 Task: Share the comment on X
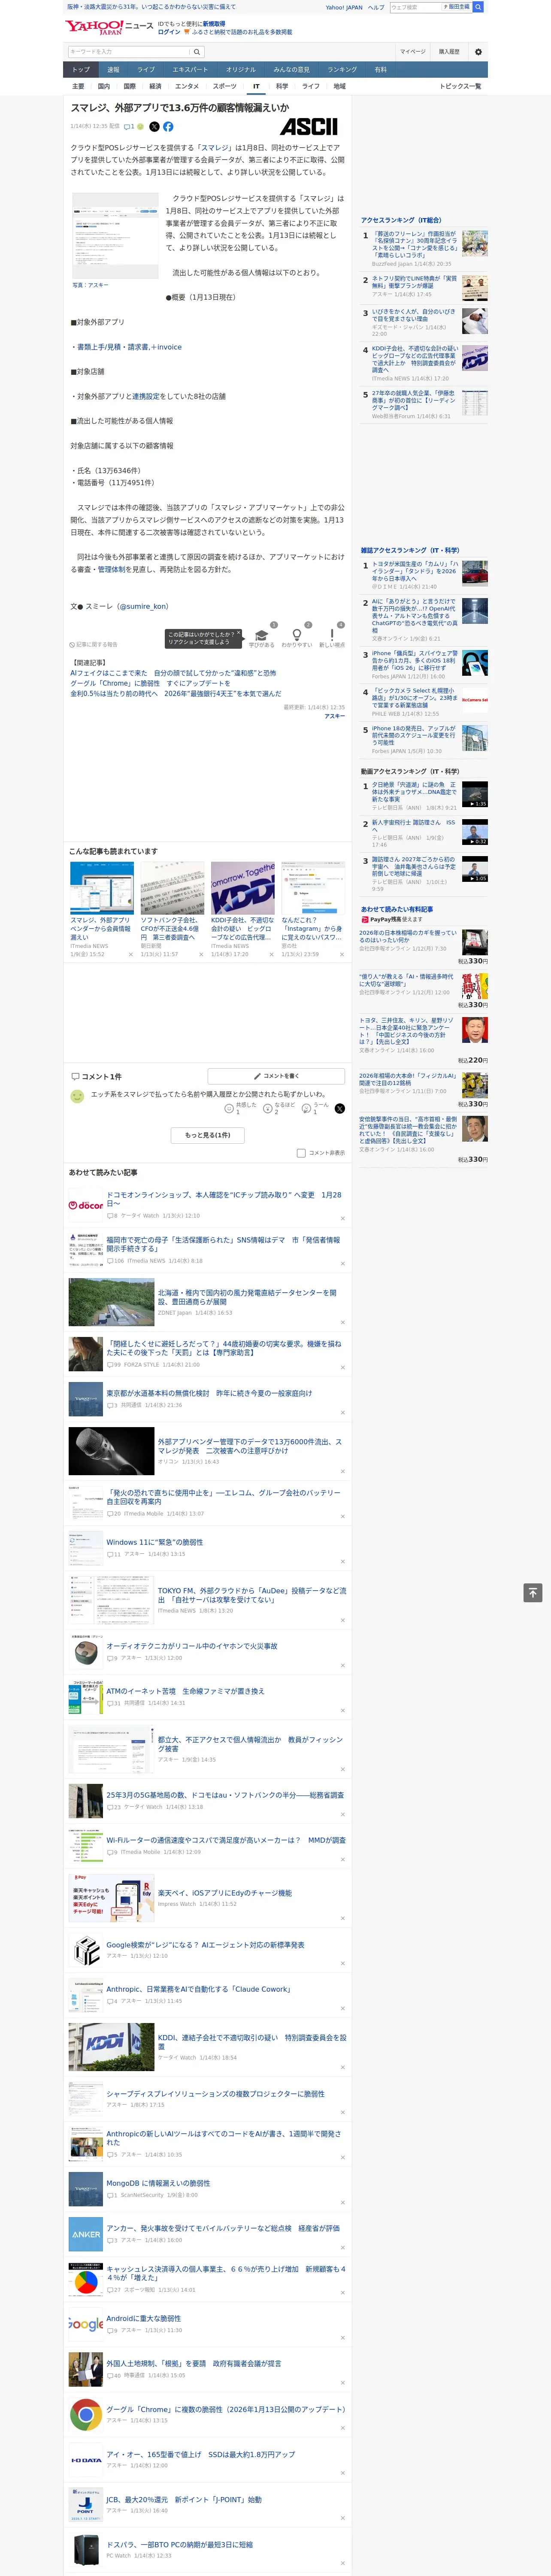click(340, 1108)
